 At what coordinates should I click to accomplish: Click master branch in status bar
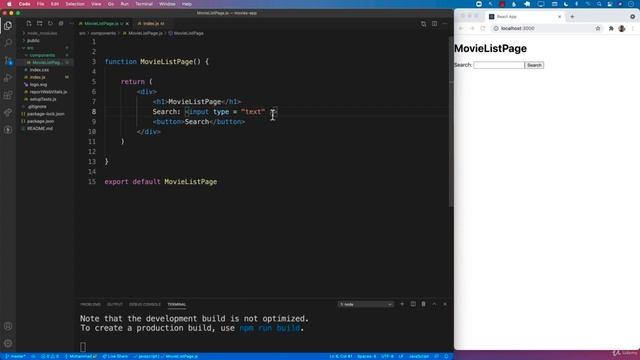pyautogui.click(x=15, y=356)
